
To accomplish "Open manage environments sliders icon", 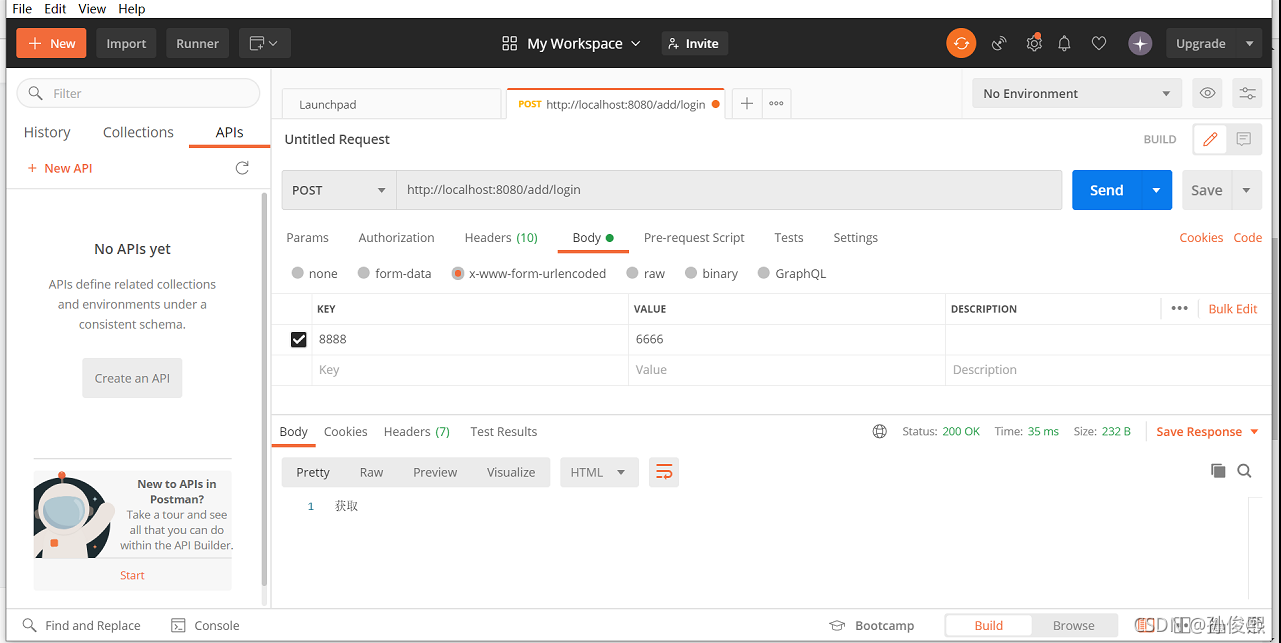I will pyautogui.click(x=1247, y=93).
